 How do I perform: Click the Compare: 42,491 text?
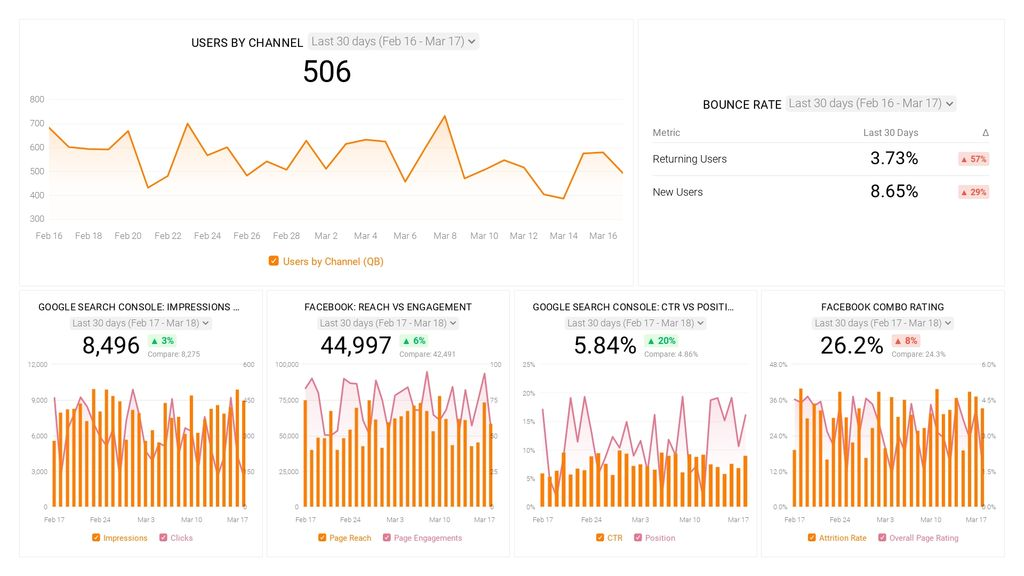pyautogui.click(x=427, y=354)
